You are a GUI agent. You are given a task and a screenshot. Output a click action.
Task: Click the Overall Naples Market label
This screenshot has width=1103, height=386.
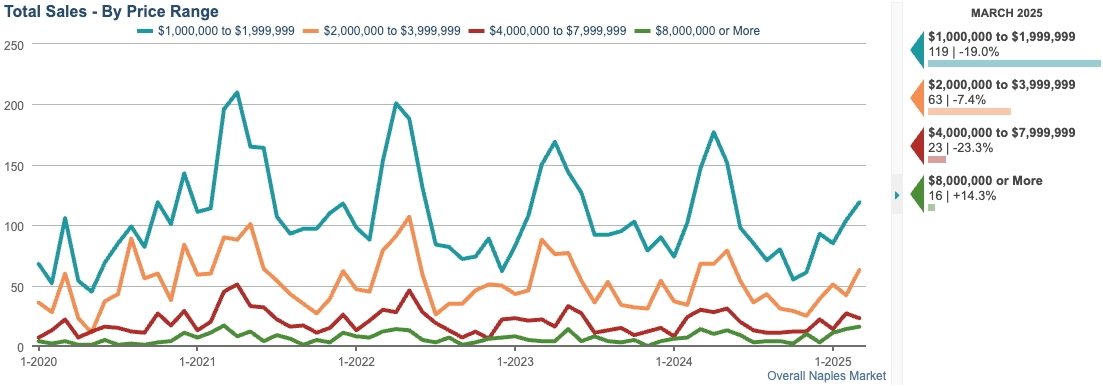pos(827,376)
